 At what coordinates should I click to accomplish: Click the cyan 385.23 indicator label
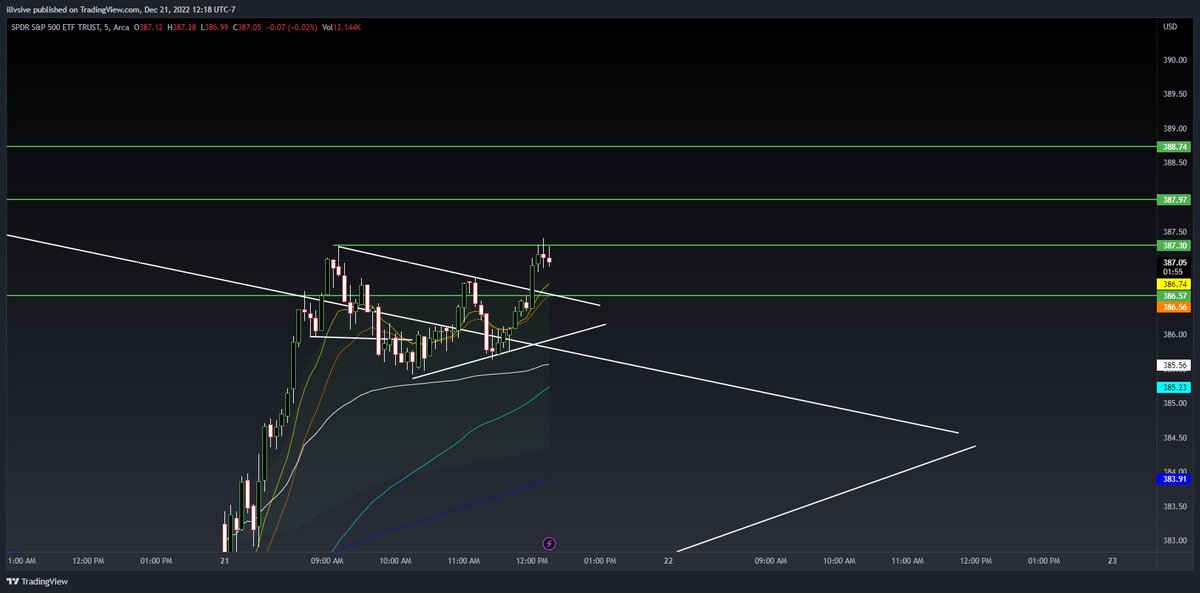pyautogui.click(x=1174, y=388)
